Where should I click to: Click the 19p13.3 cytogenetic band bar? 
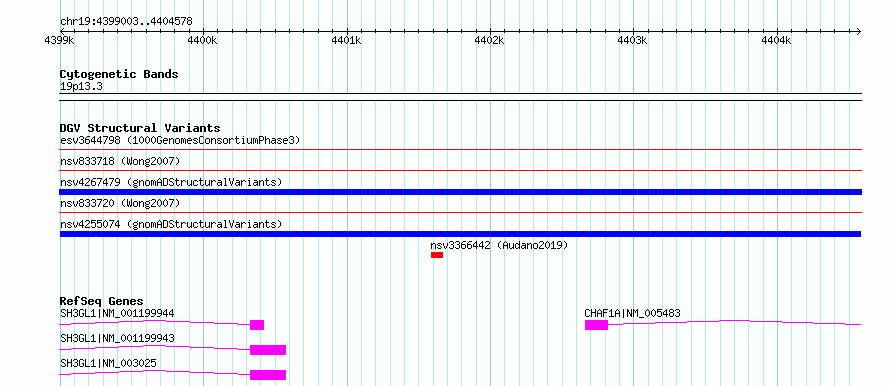pyautogui.click(x=461, y=97)
